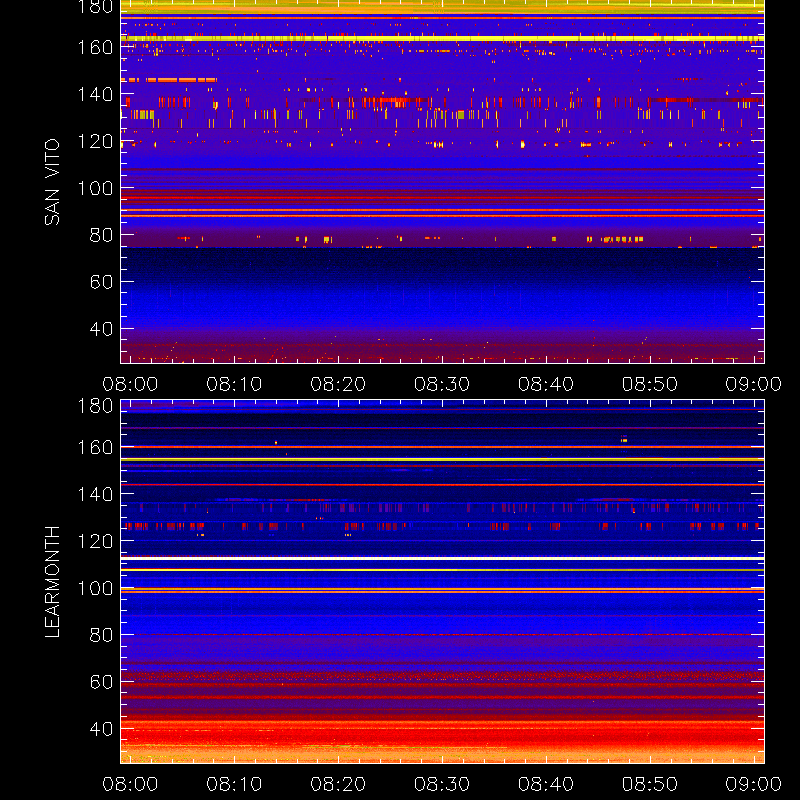Choose the 08:10 time label below Learmonth plot
This screenshot has width=800, height=800.
pyautogui.click(x=234, y=784)
